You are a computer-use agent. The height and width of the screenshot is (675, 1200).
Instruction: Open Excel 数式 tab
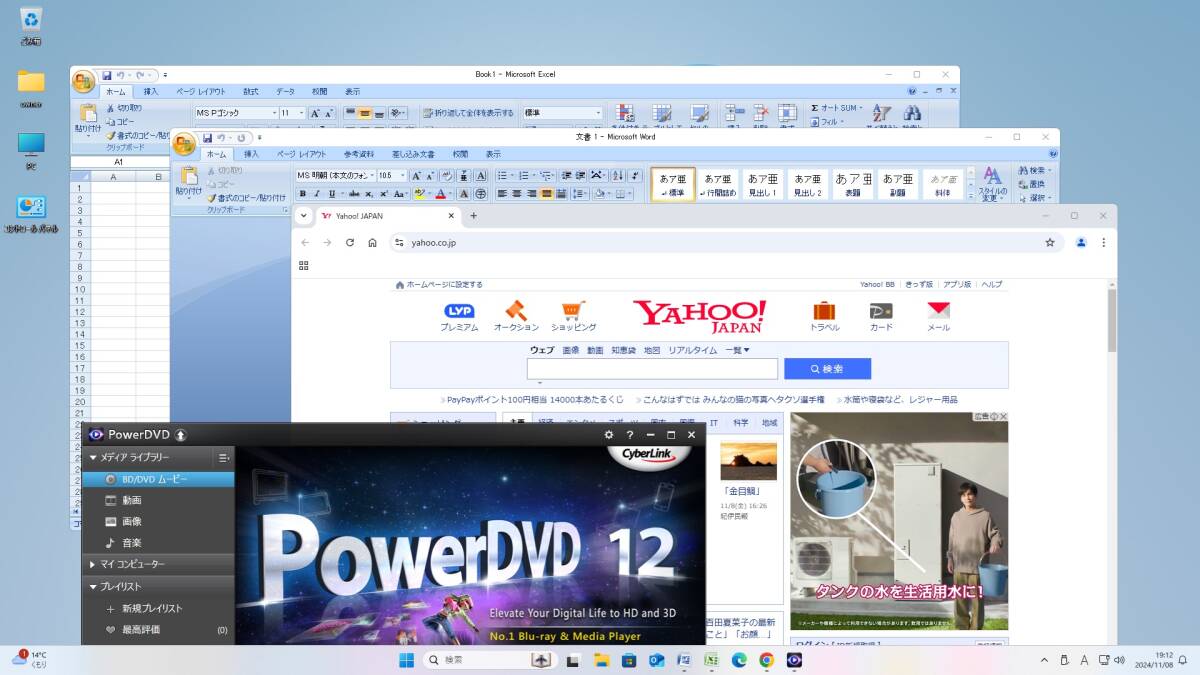pos(250,91)
